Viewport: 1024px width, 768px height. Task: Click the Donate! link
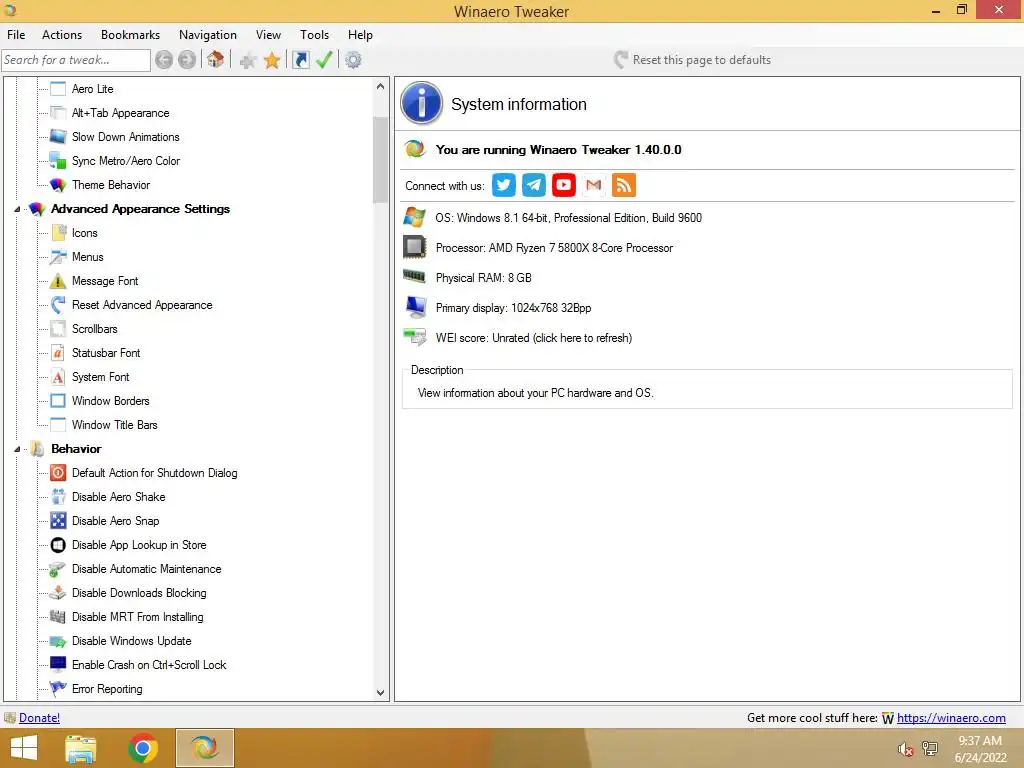39,718
